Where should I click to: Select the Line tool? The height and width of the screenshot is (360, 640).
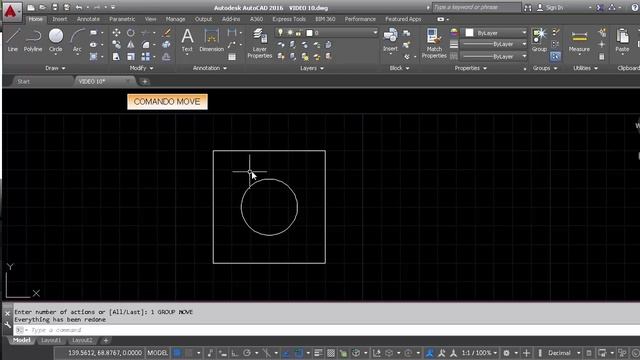point(13,40)
